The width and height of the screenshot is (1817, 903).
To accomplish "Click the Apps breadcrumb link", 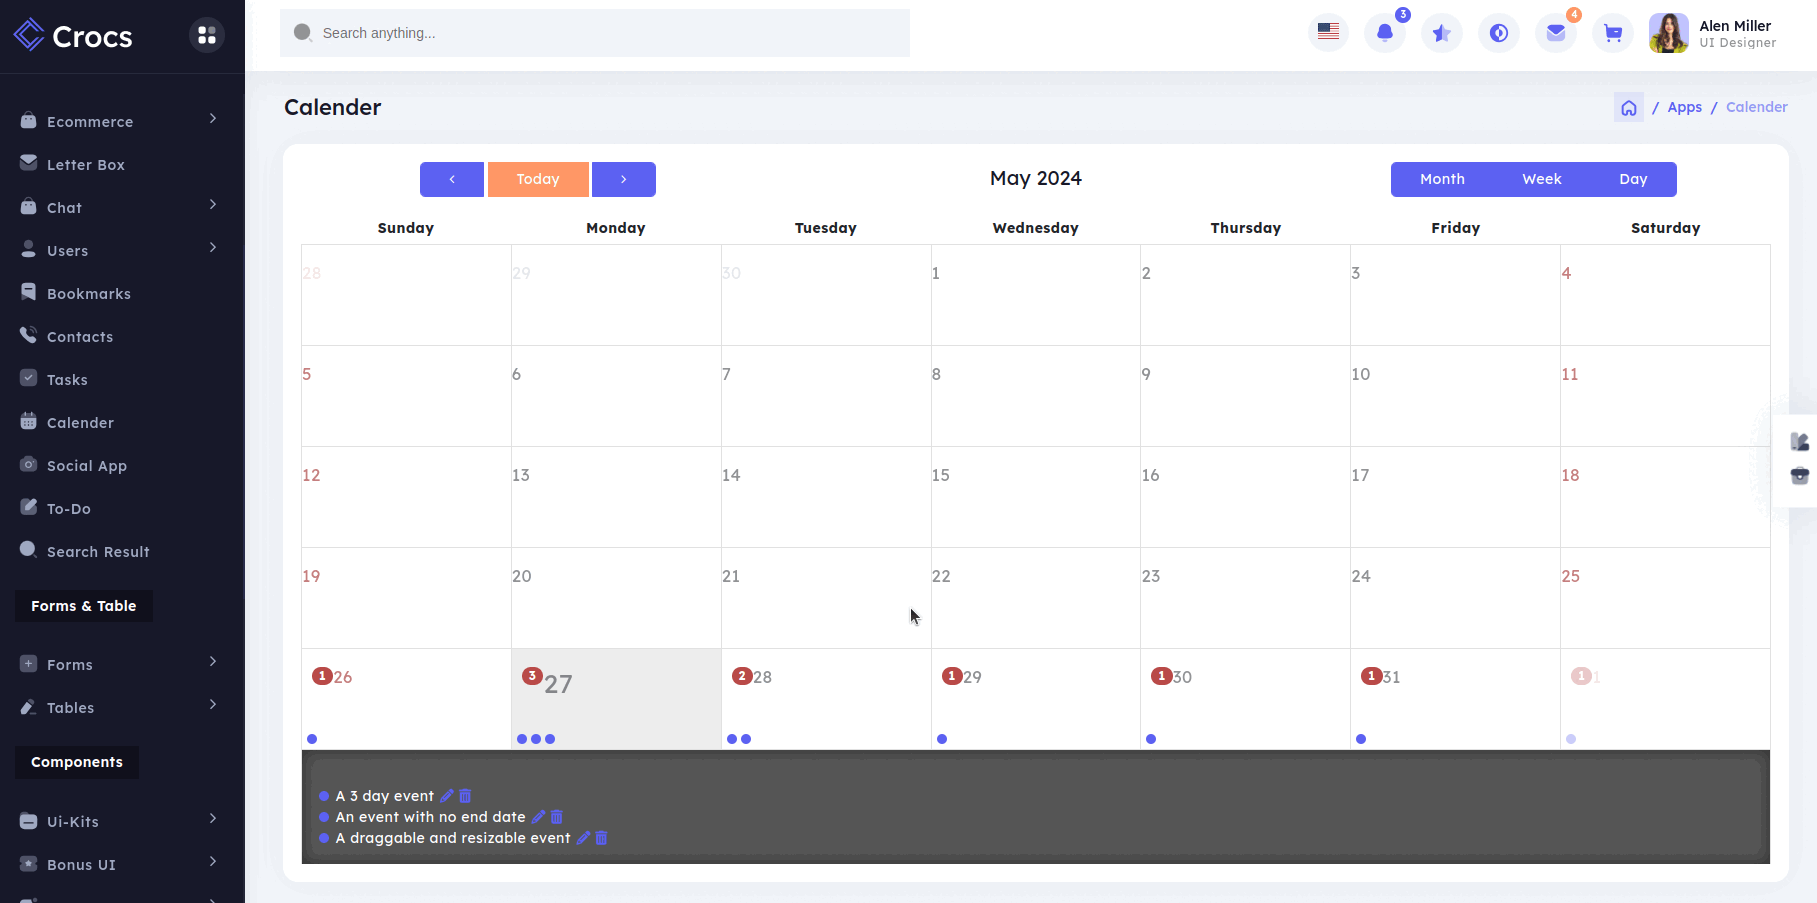I will tap(1684, 108).
